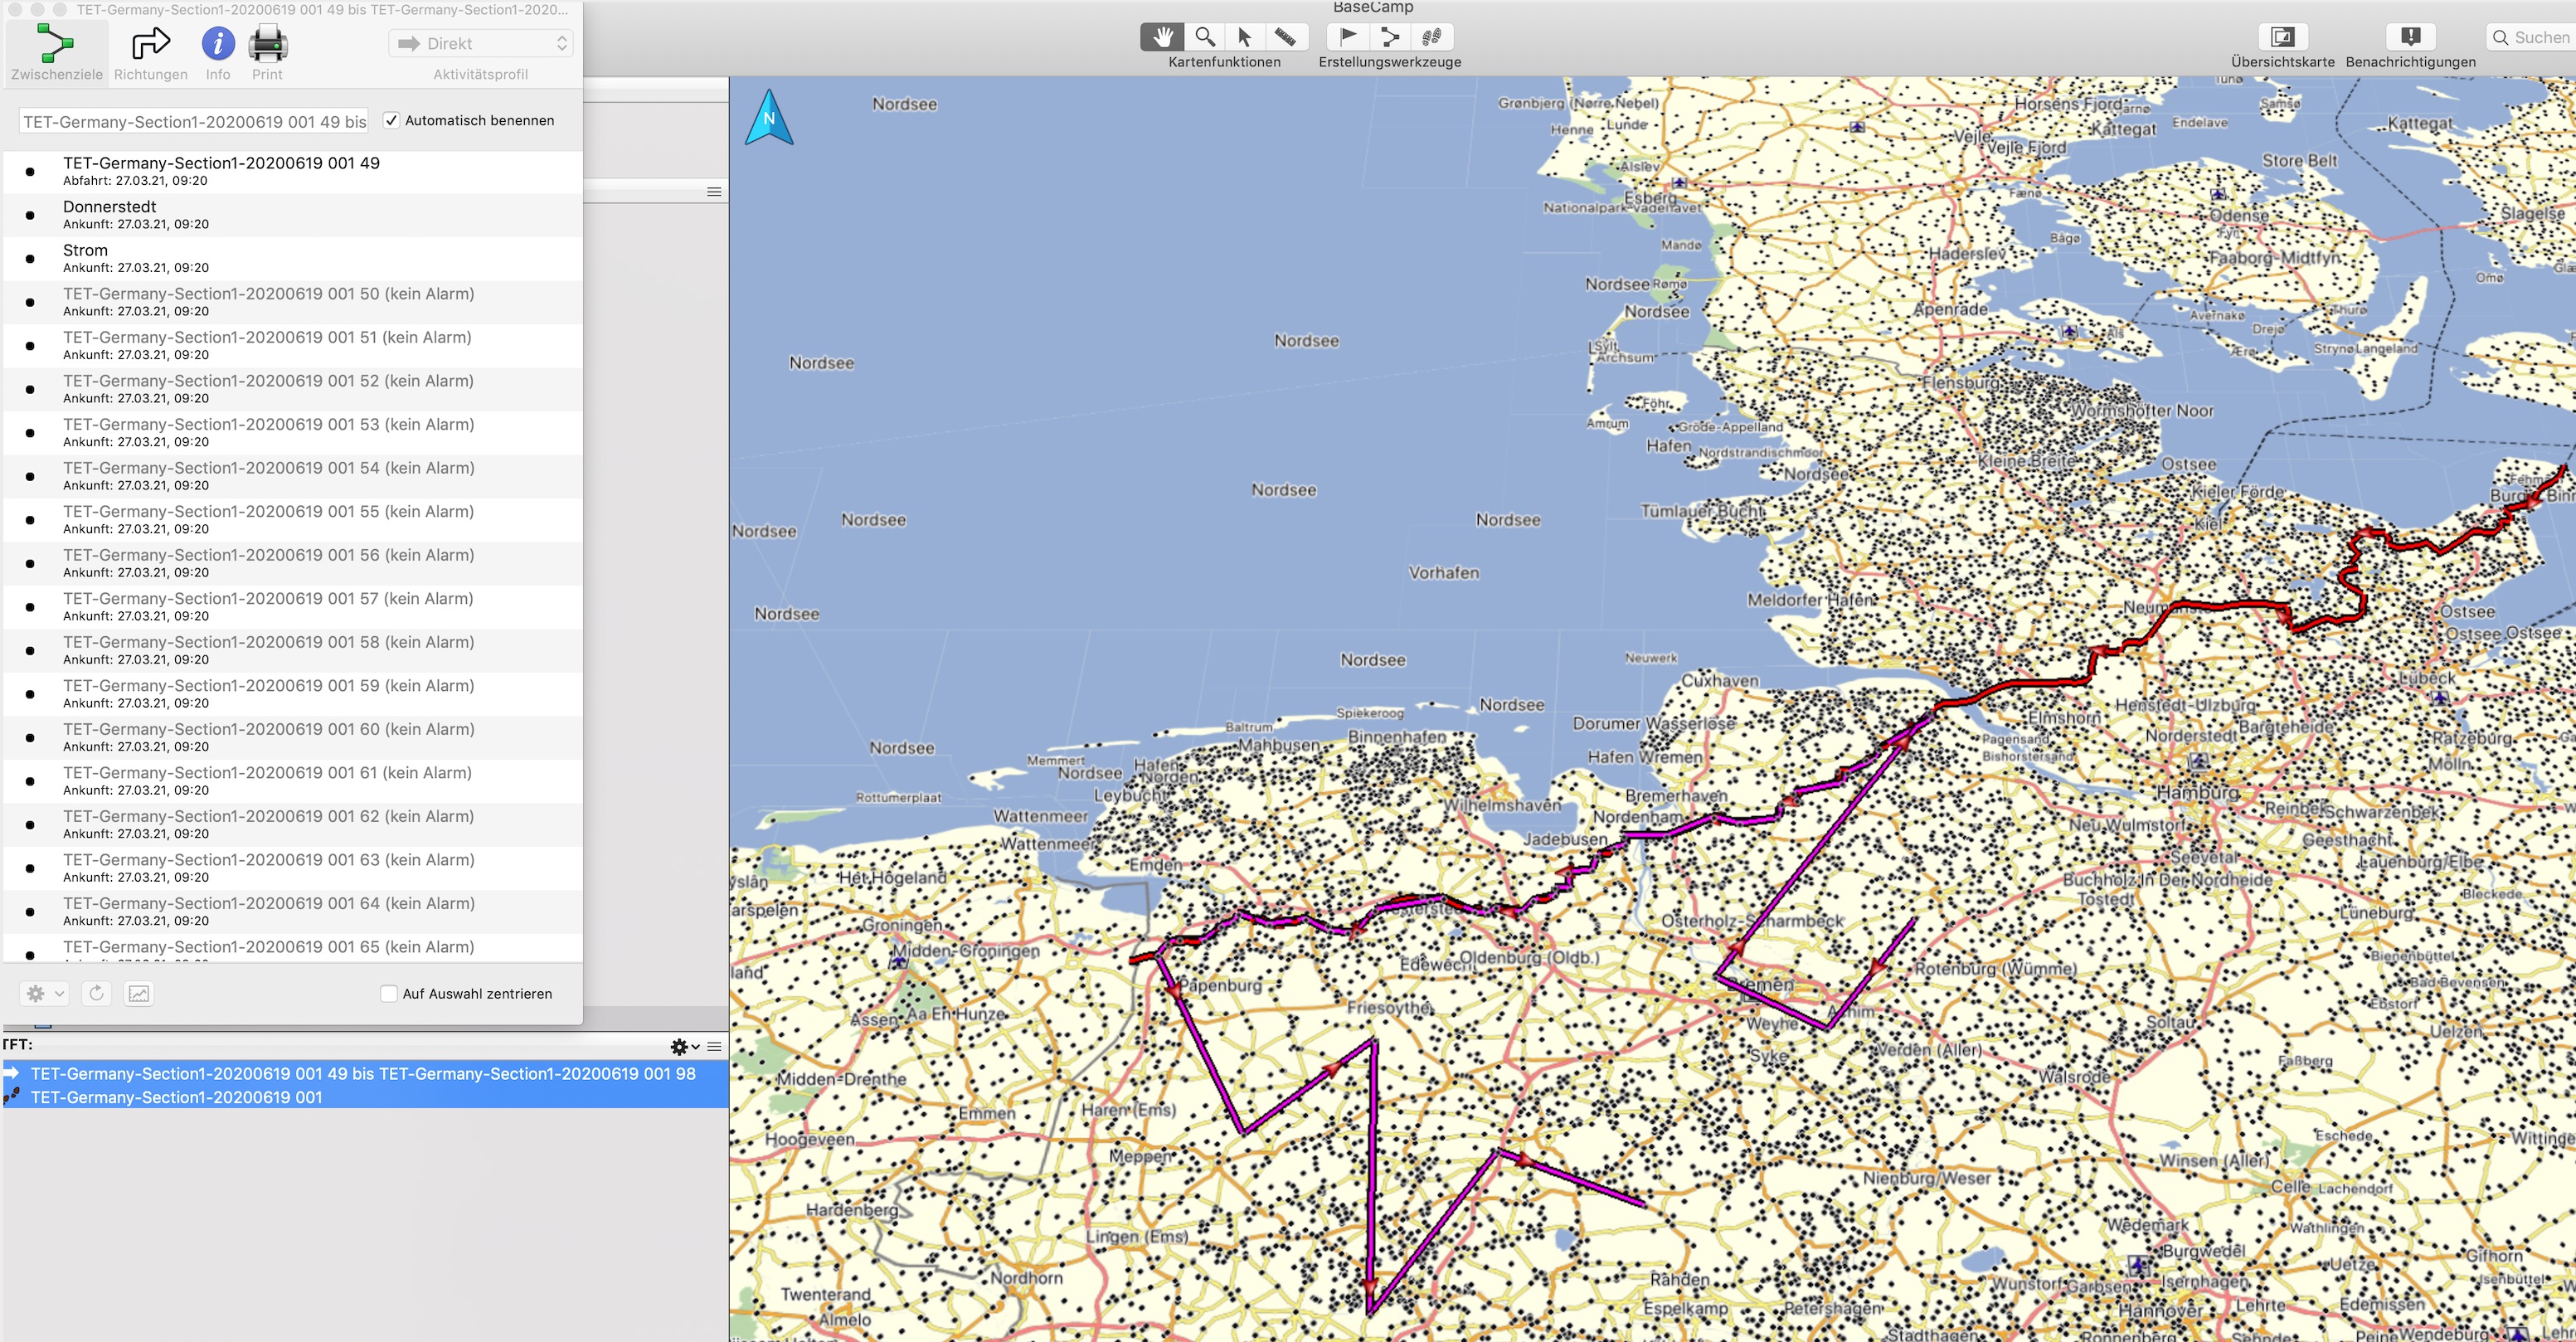The height and width of the screenshot is (1342, 2576).
Task: Open the gear options dropdown in route dialog
Action: pos(44,993)
